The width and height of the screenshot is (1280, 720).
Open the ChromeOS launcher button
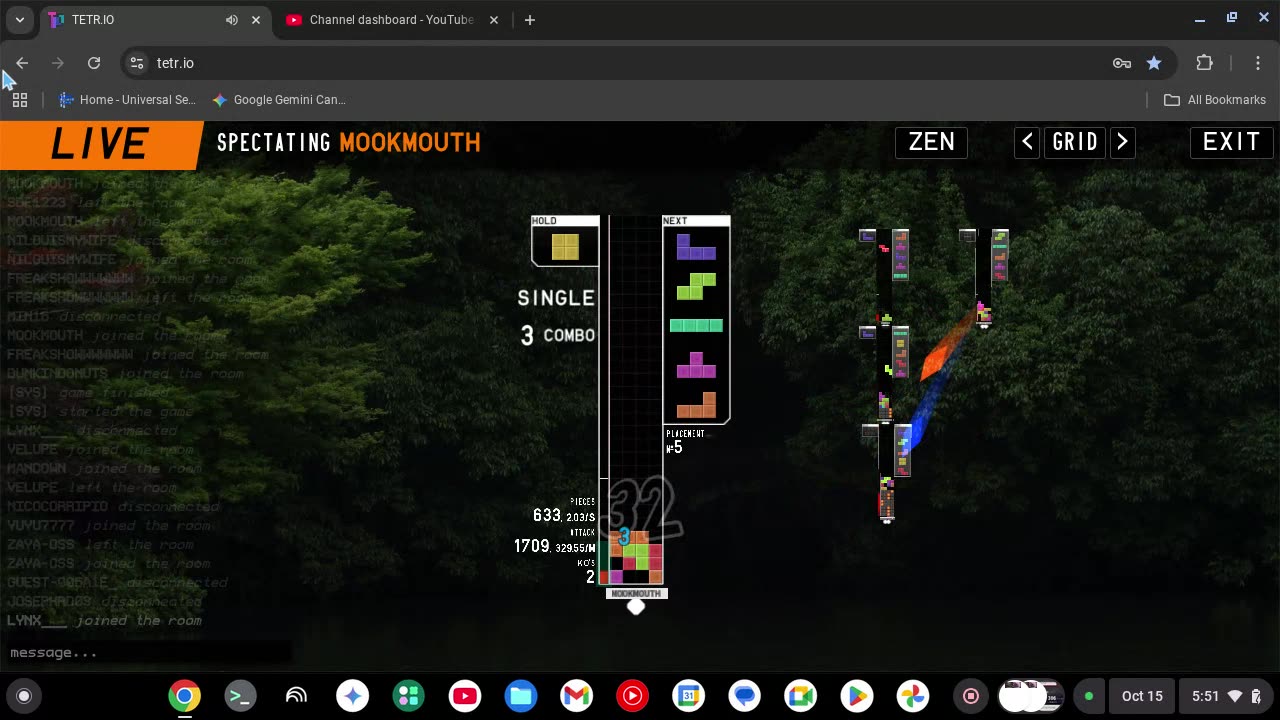click(24, 696)
